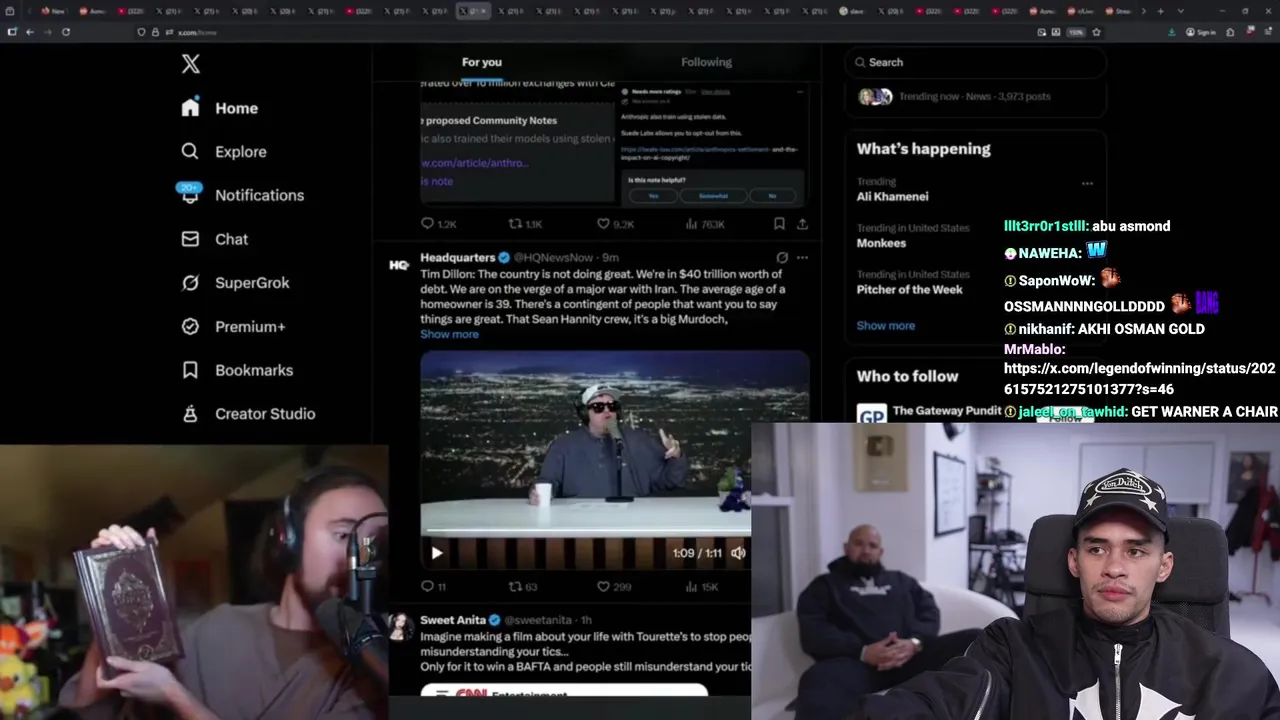This screenshot has width=1280, height=720.
Task: Open the Home page icon
Action: click(190, 108)
